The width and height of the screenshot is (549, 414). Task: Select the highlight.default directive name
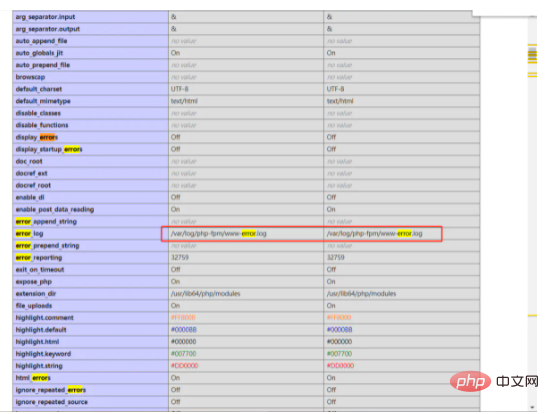point(41,330)
